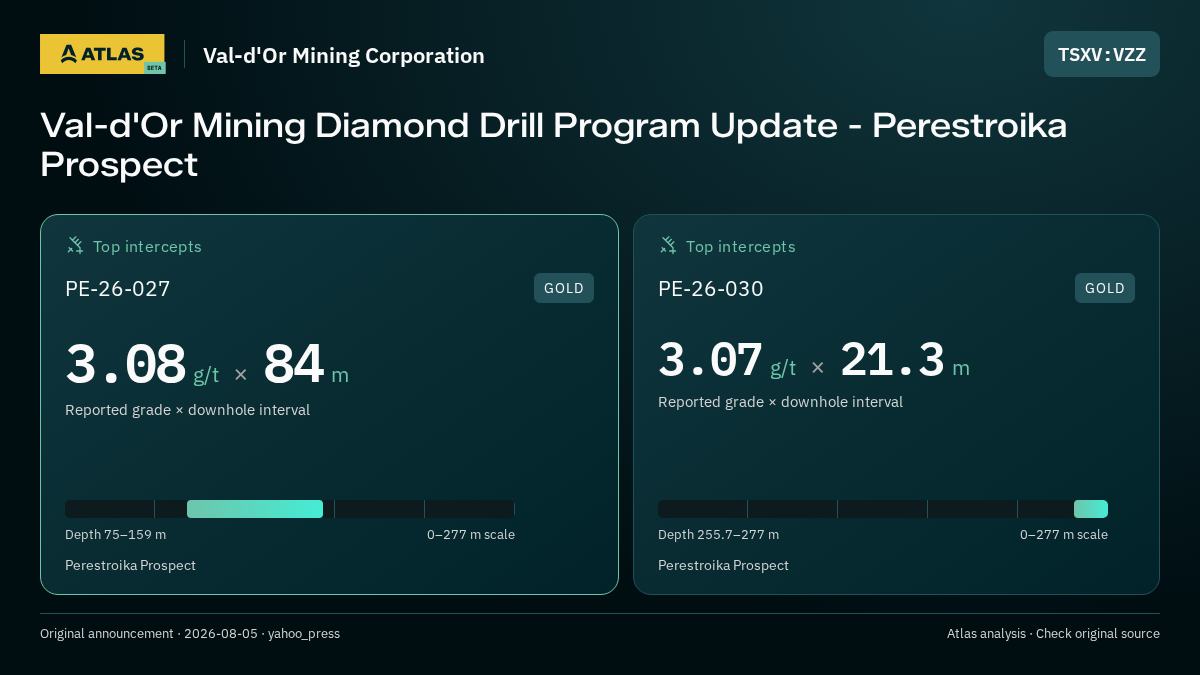The height and width of the screenshot is (675, 1200).
Task: Click drill icon in PE-26-030 card
Action: point(668,245)
